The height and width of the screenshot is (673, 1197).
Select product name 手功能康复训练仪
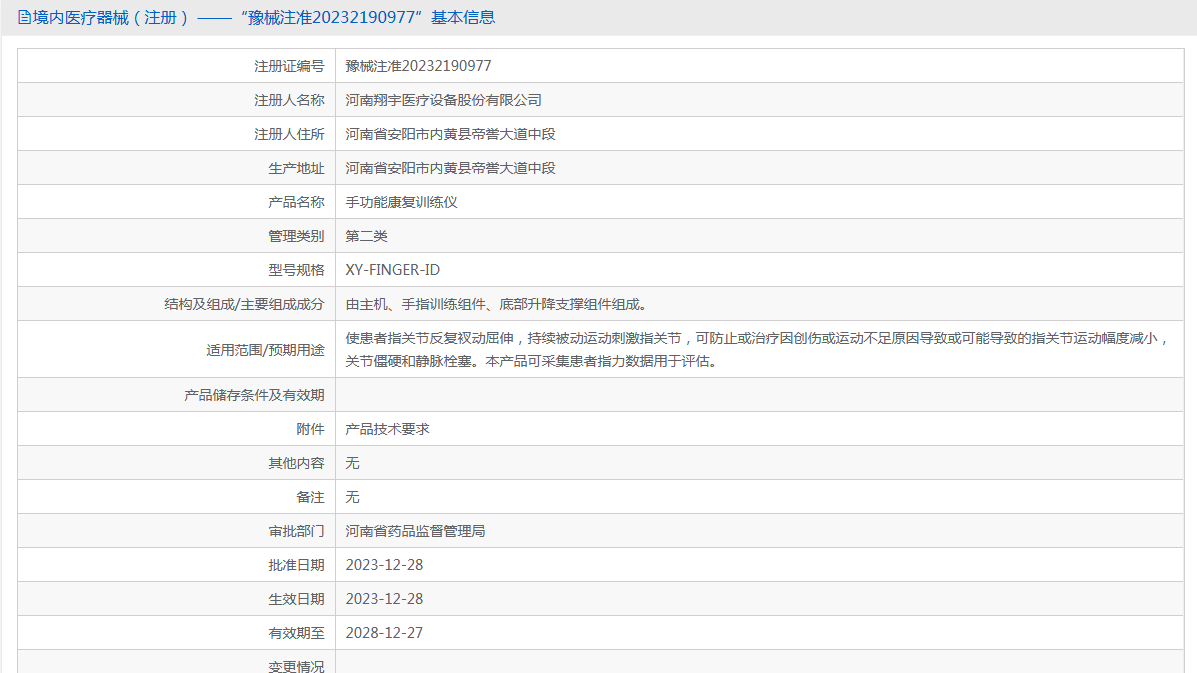[x=402, y=202]
